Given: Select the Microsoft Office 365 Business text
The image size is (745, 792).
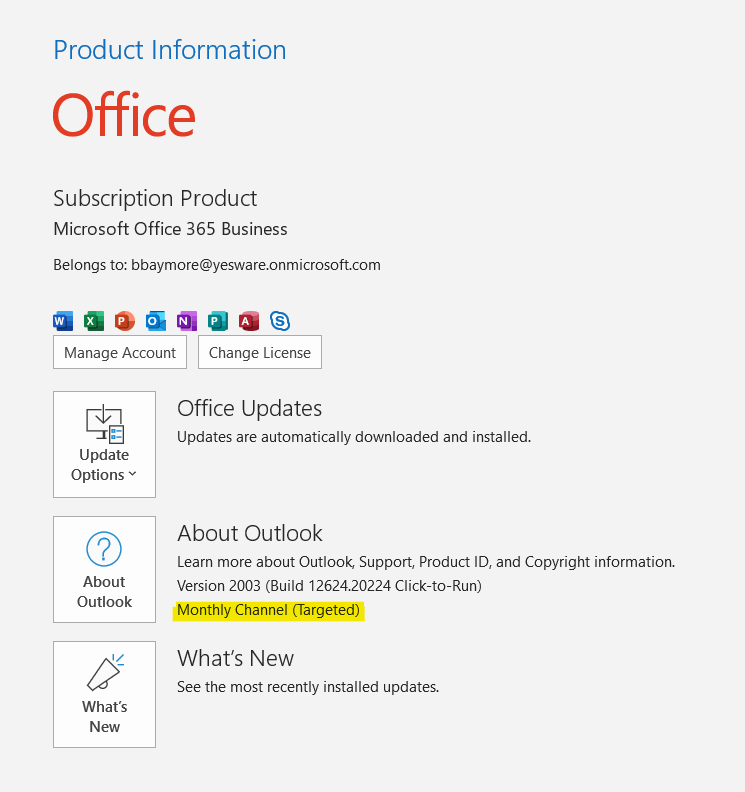Looking at the screenshot, I should coord(170,229).
